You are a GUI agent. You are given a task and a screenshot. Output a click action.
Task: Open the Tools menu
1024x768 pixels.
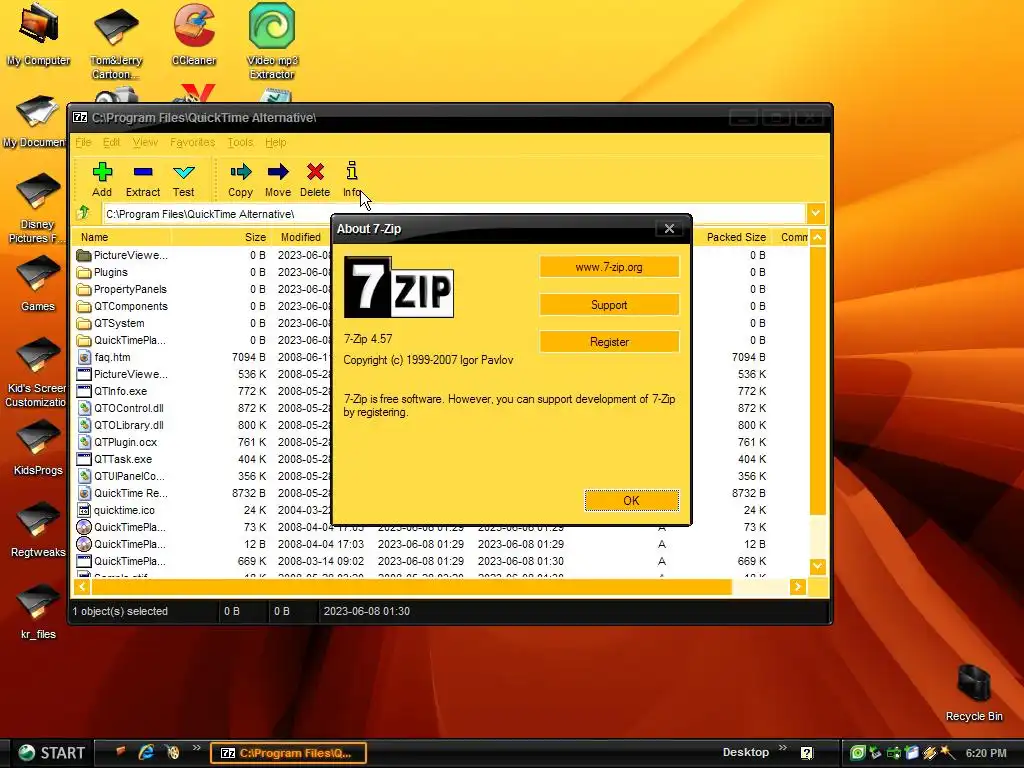coord(240,142)
